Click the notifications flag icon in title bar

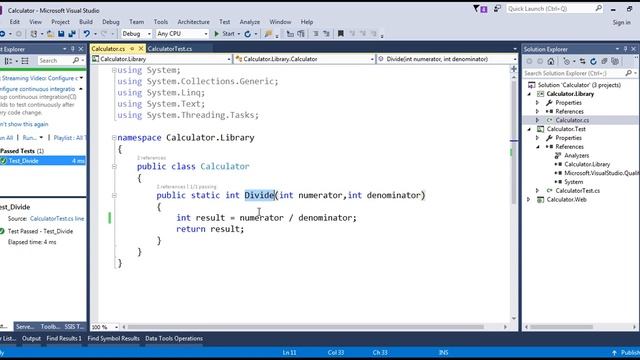(480, 9)
